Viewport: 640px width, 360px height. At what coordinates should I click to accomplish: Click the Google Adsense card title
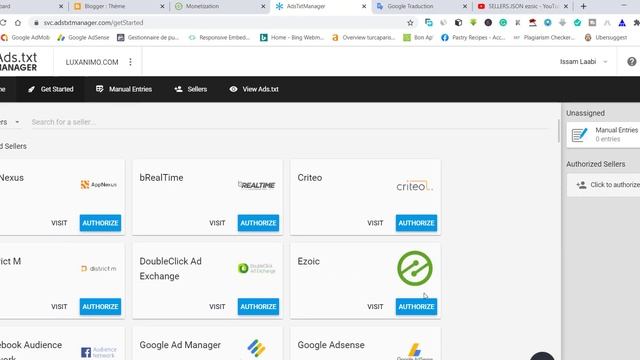coord(331,345)
